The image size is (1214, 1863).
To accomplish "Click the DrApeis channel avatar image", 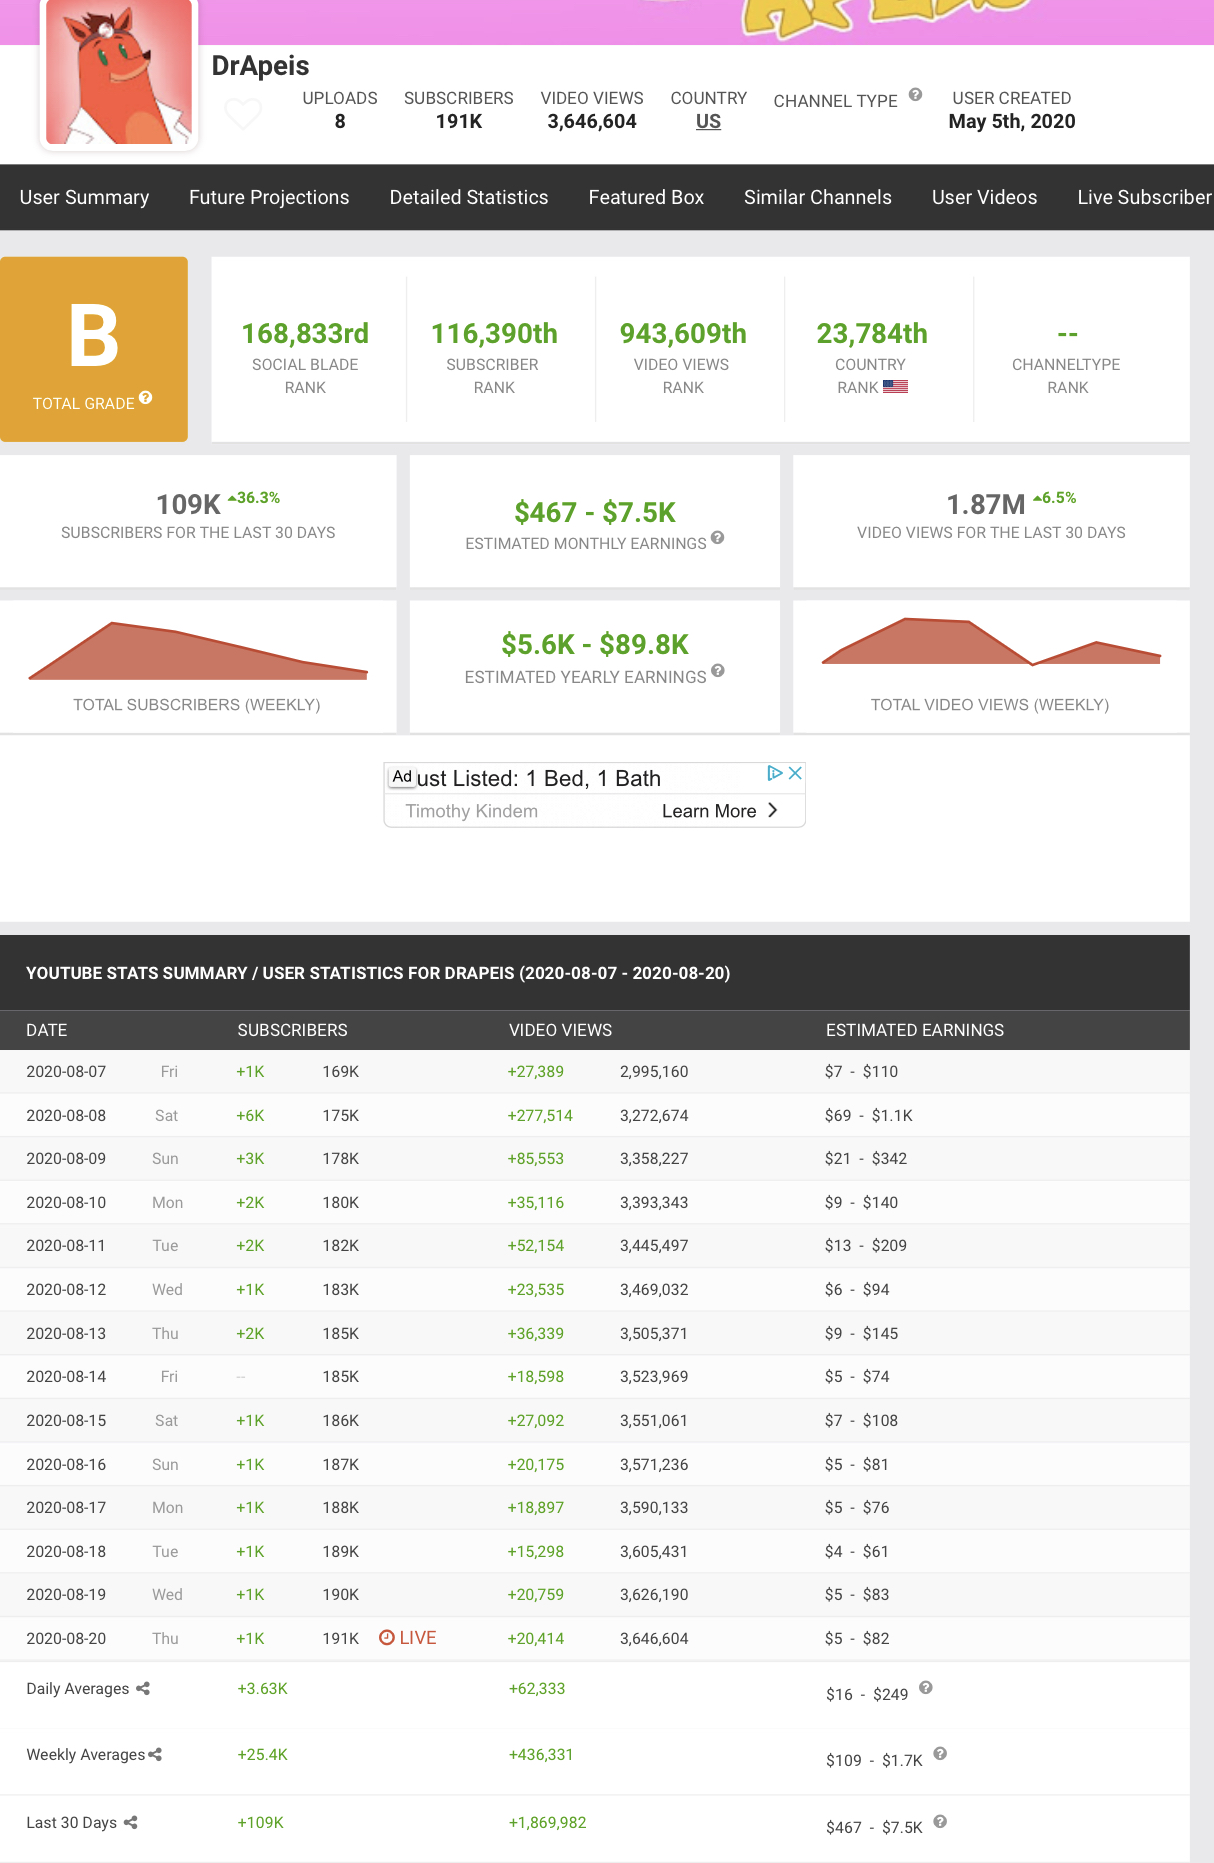I will point(119,72).
